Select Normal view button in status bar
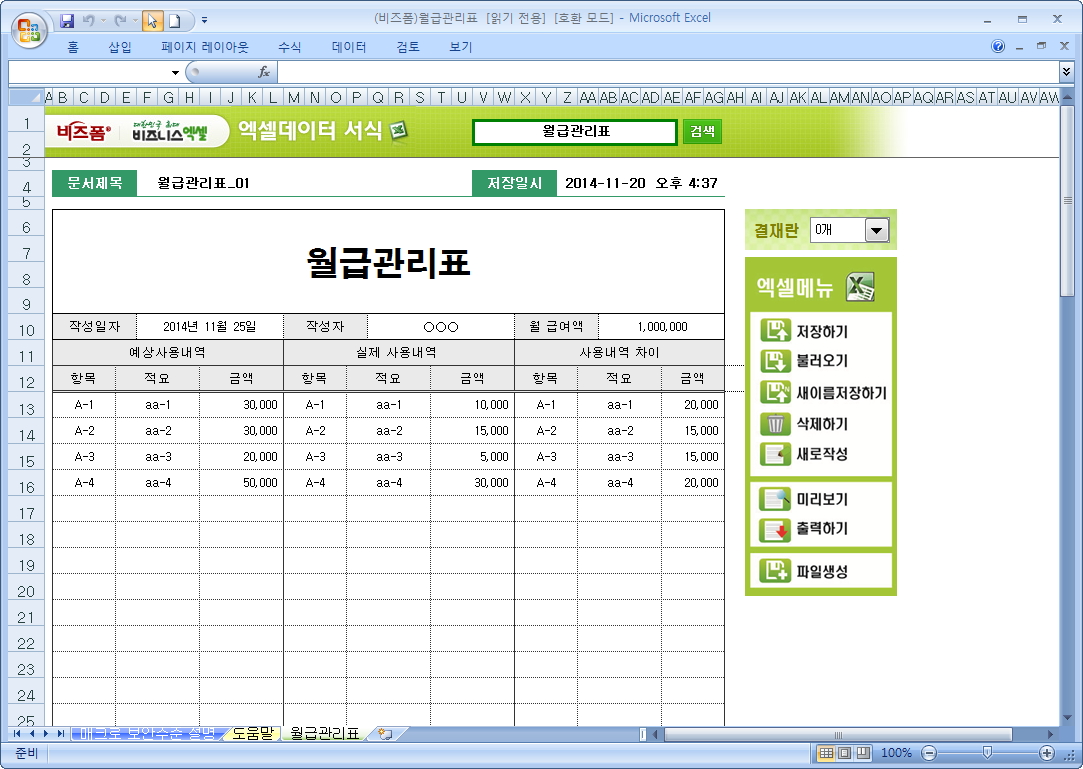 (x=826, y=752)
